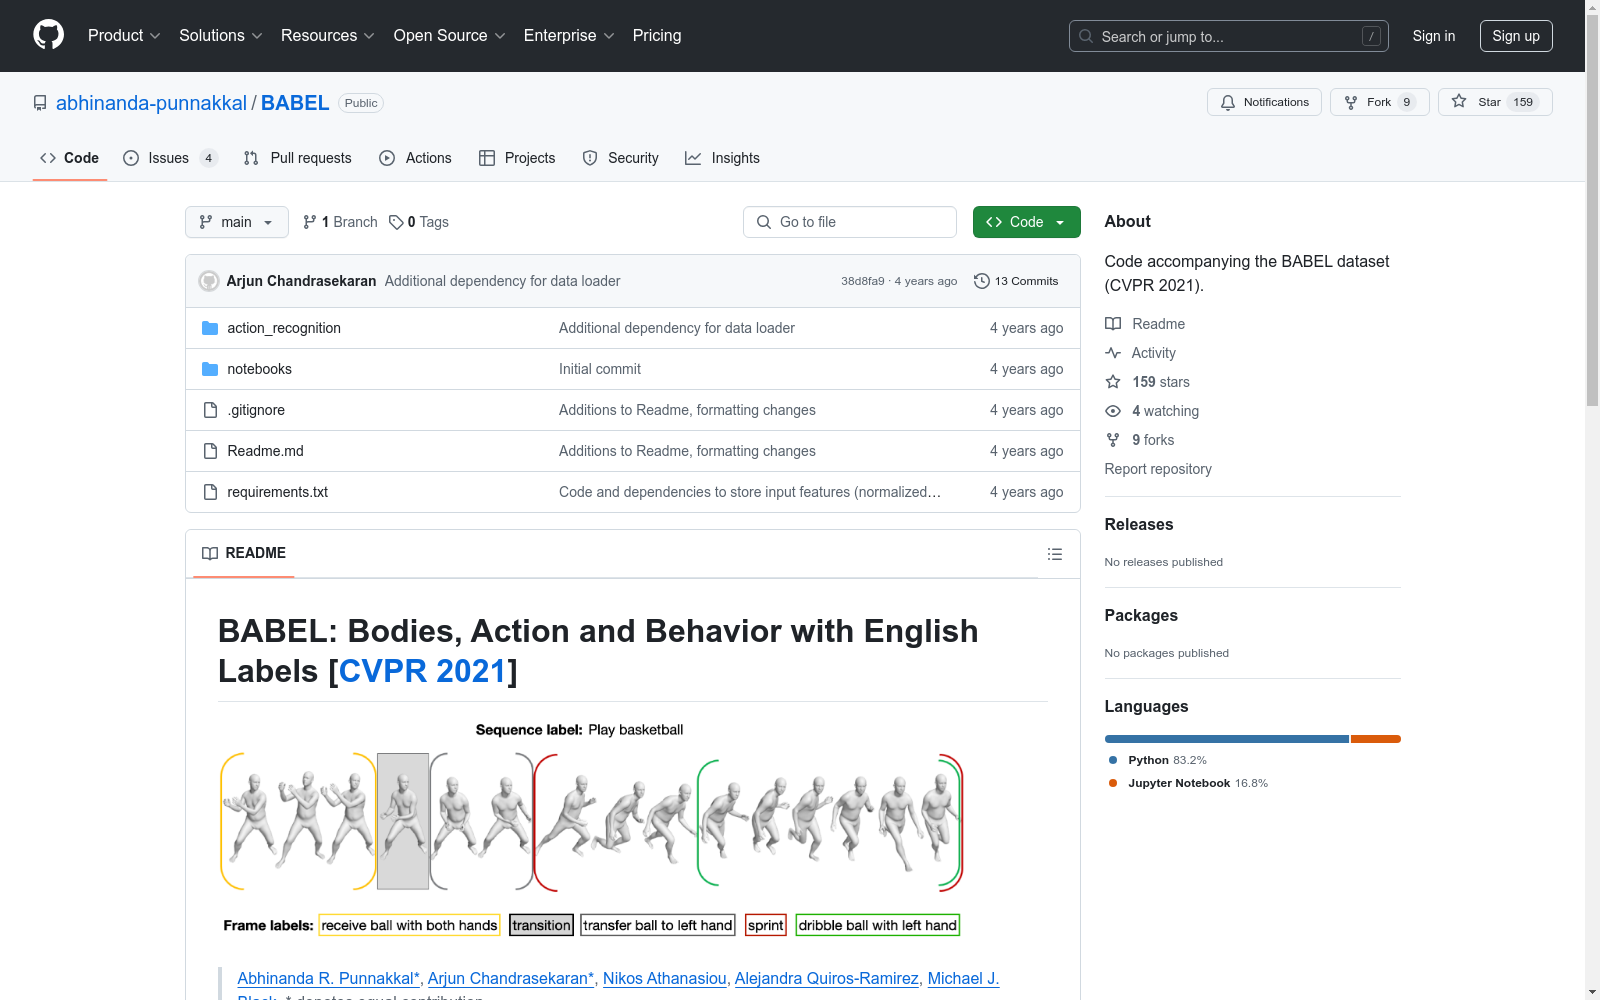Click the action_recognition folder icon
The width and height of the screenshot is (1600, 1000).
coord(210,328)
